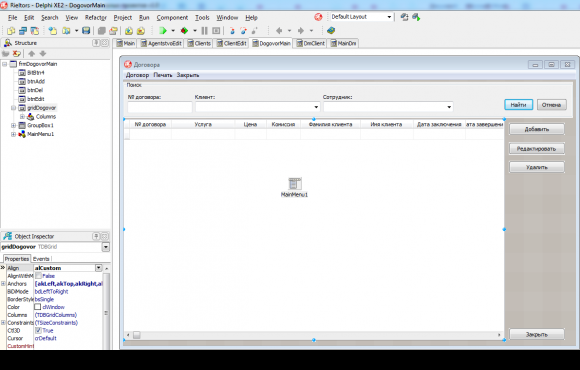Open the Component menu
Image resolution: width=580 pixels, height=370 pixels.
[x=172, y=18]
